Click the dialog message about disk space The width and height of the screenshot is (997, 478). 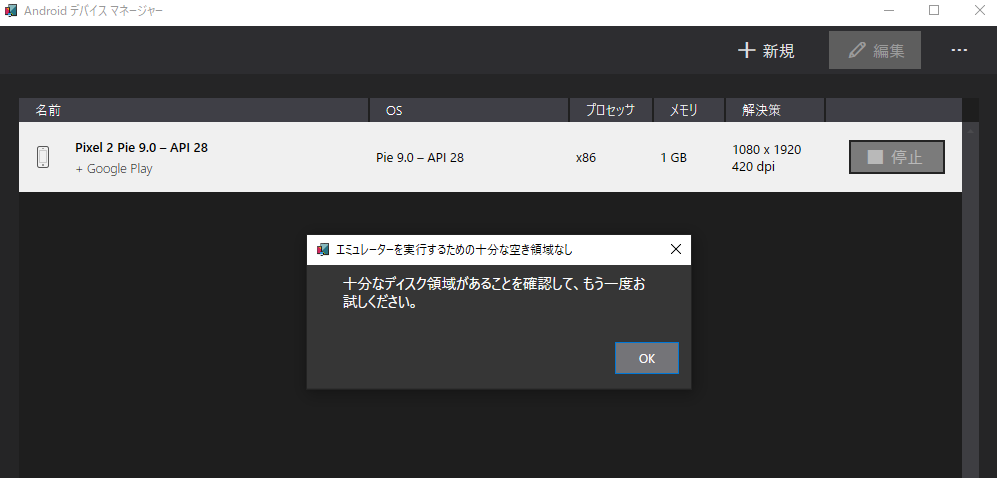coord(494,293)
